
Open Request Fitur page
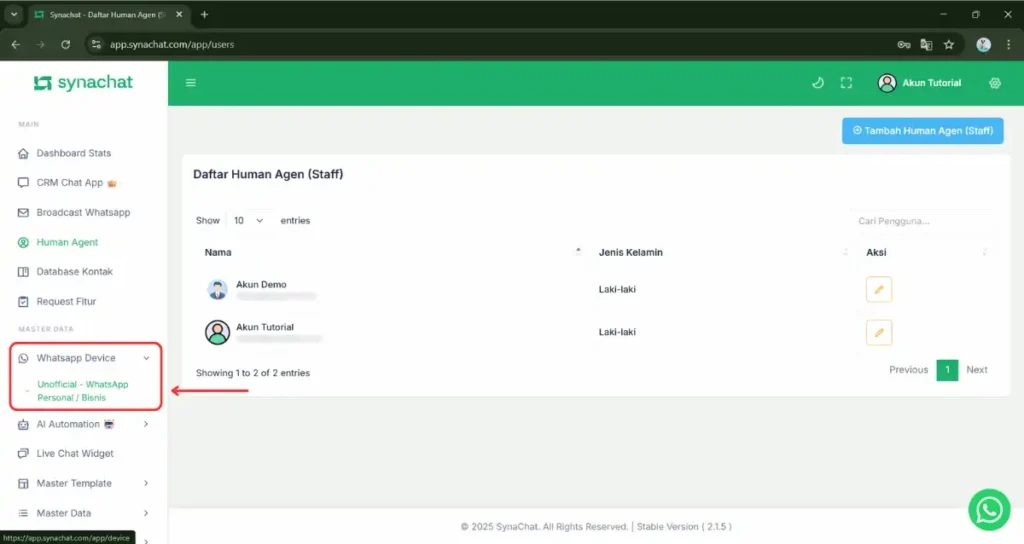click(x=66, y=302)
